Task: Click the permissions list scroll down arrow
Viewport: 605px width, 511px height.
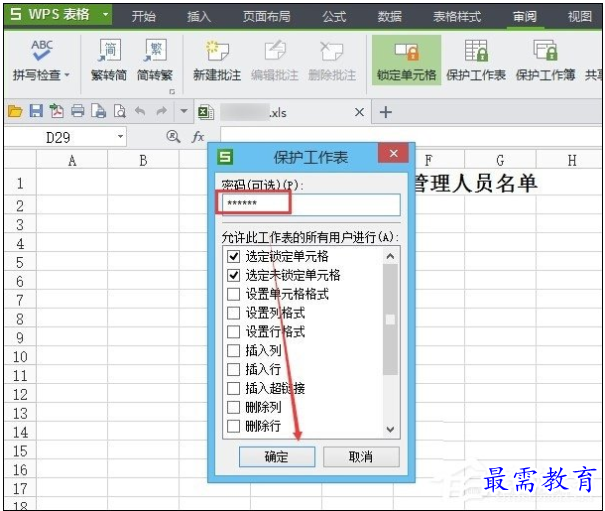Action: (x=390, y=429)
